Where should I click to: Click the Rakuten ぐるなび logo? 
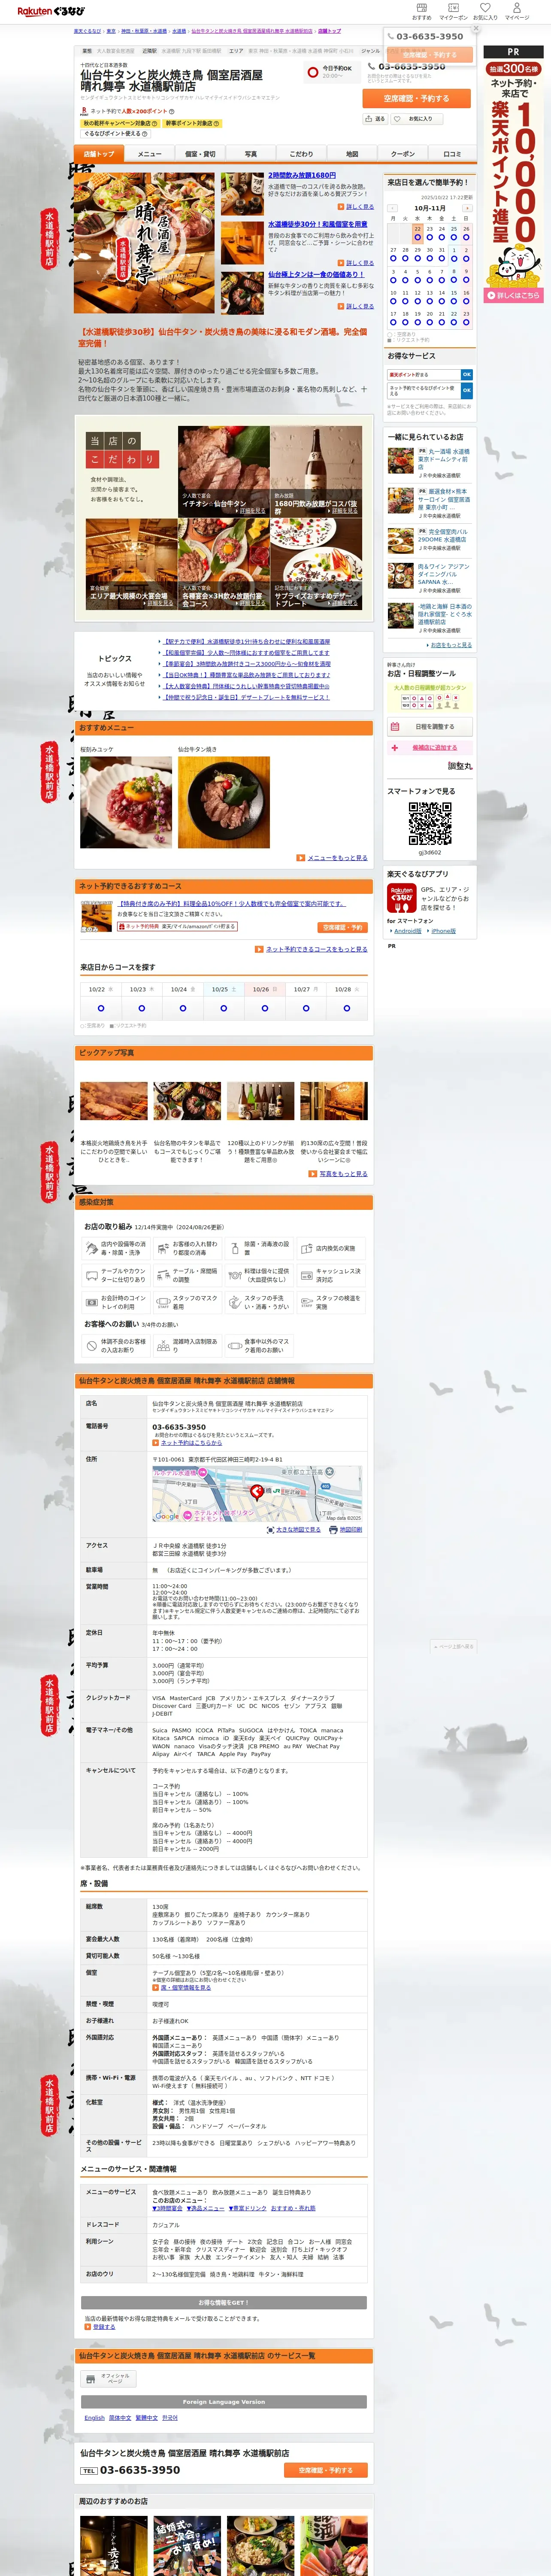point(50,12)
